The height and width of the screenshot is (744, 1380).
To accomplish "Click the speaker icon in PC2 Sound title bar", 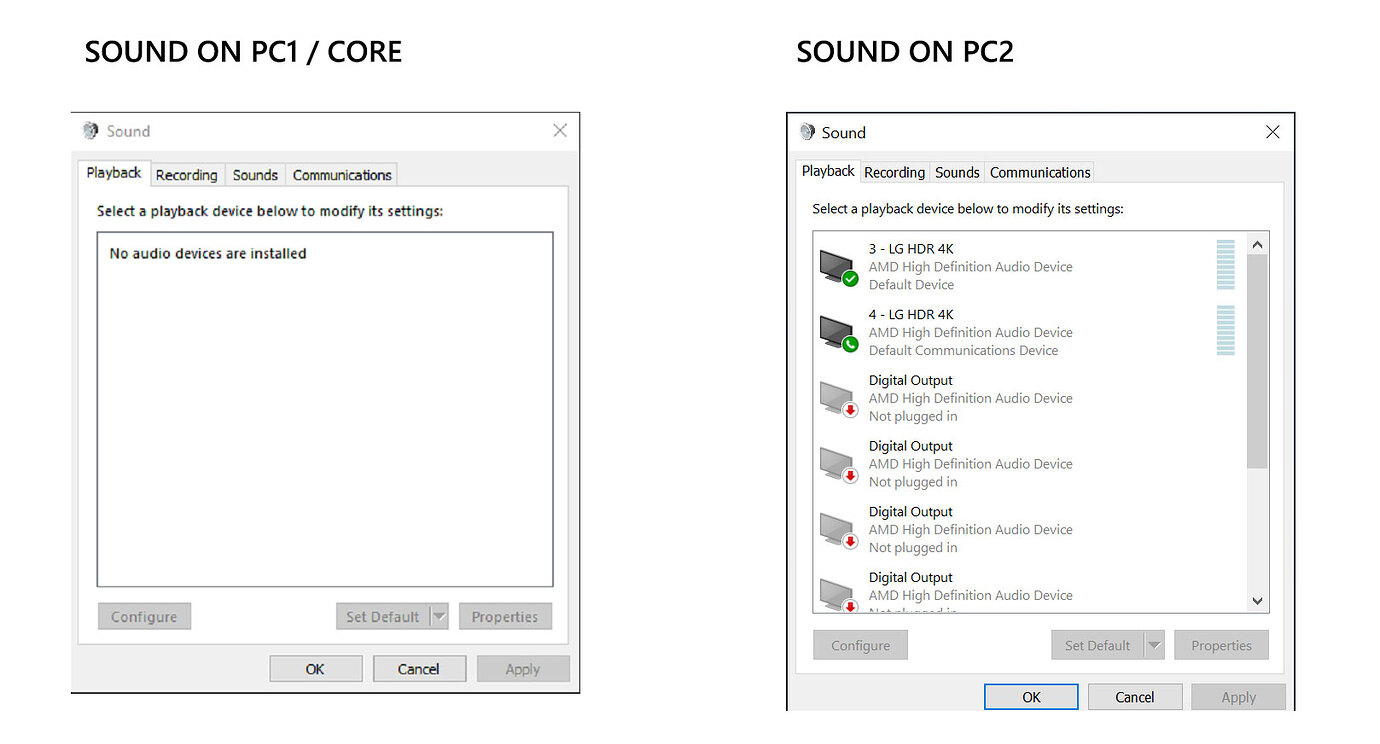I will coord(807,133).
